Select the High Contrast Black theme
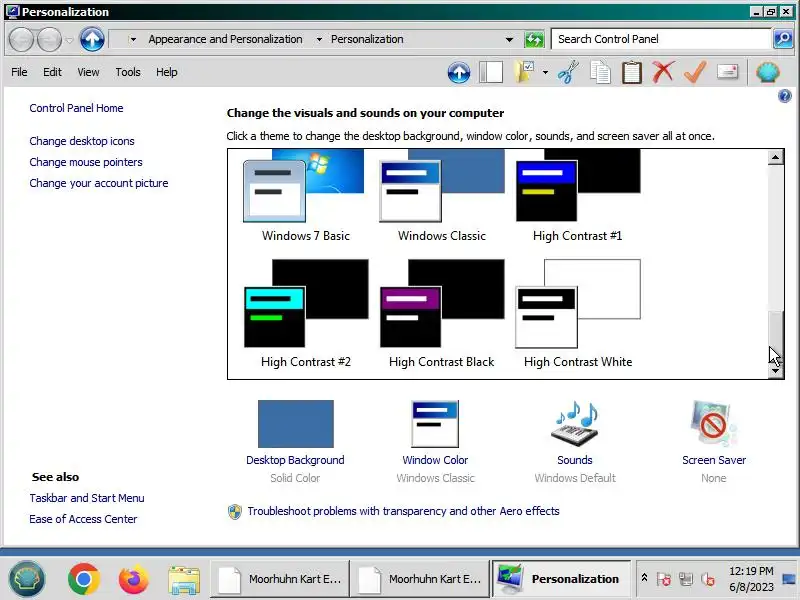 441,313
